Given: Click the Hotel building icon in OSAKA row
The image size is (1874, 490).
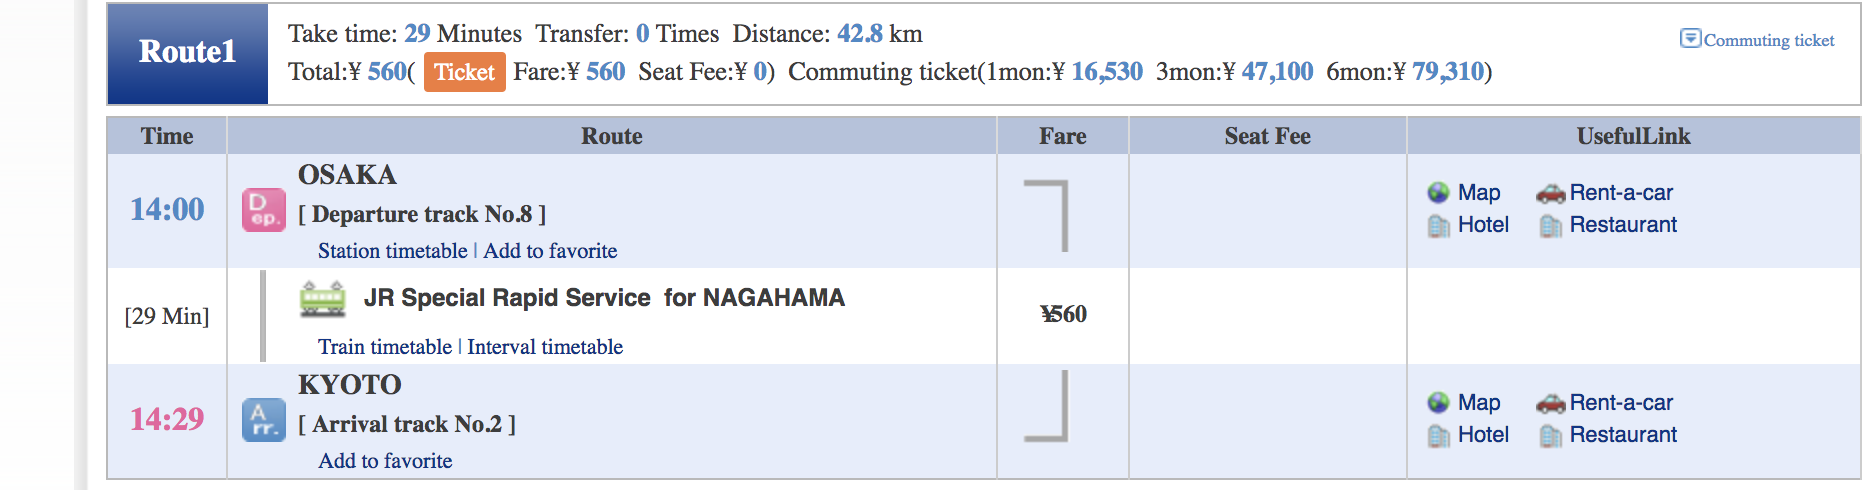Looking at the screenshot, I should coord(1439,226).
